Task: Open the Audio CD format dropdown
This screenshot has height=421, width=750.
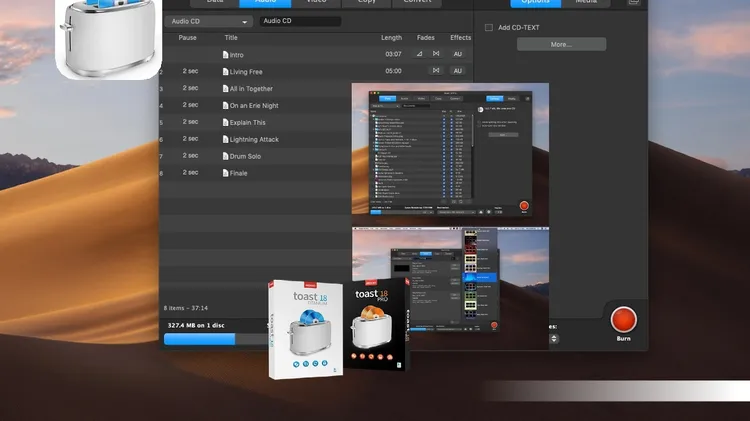Action: pos(209,21)
